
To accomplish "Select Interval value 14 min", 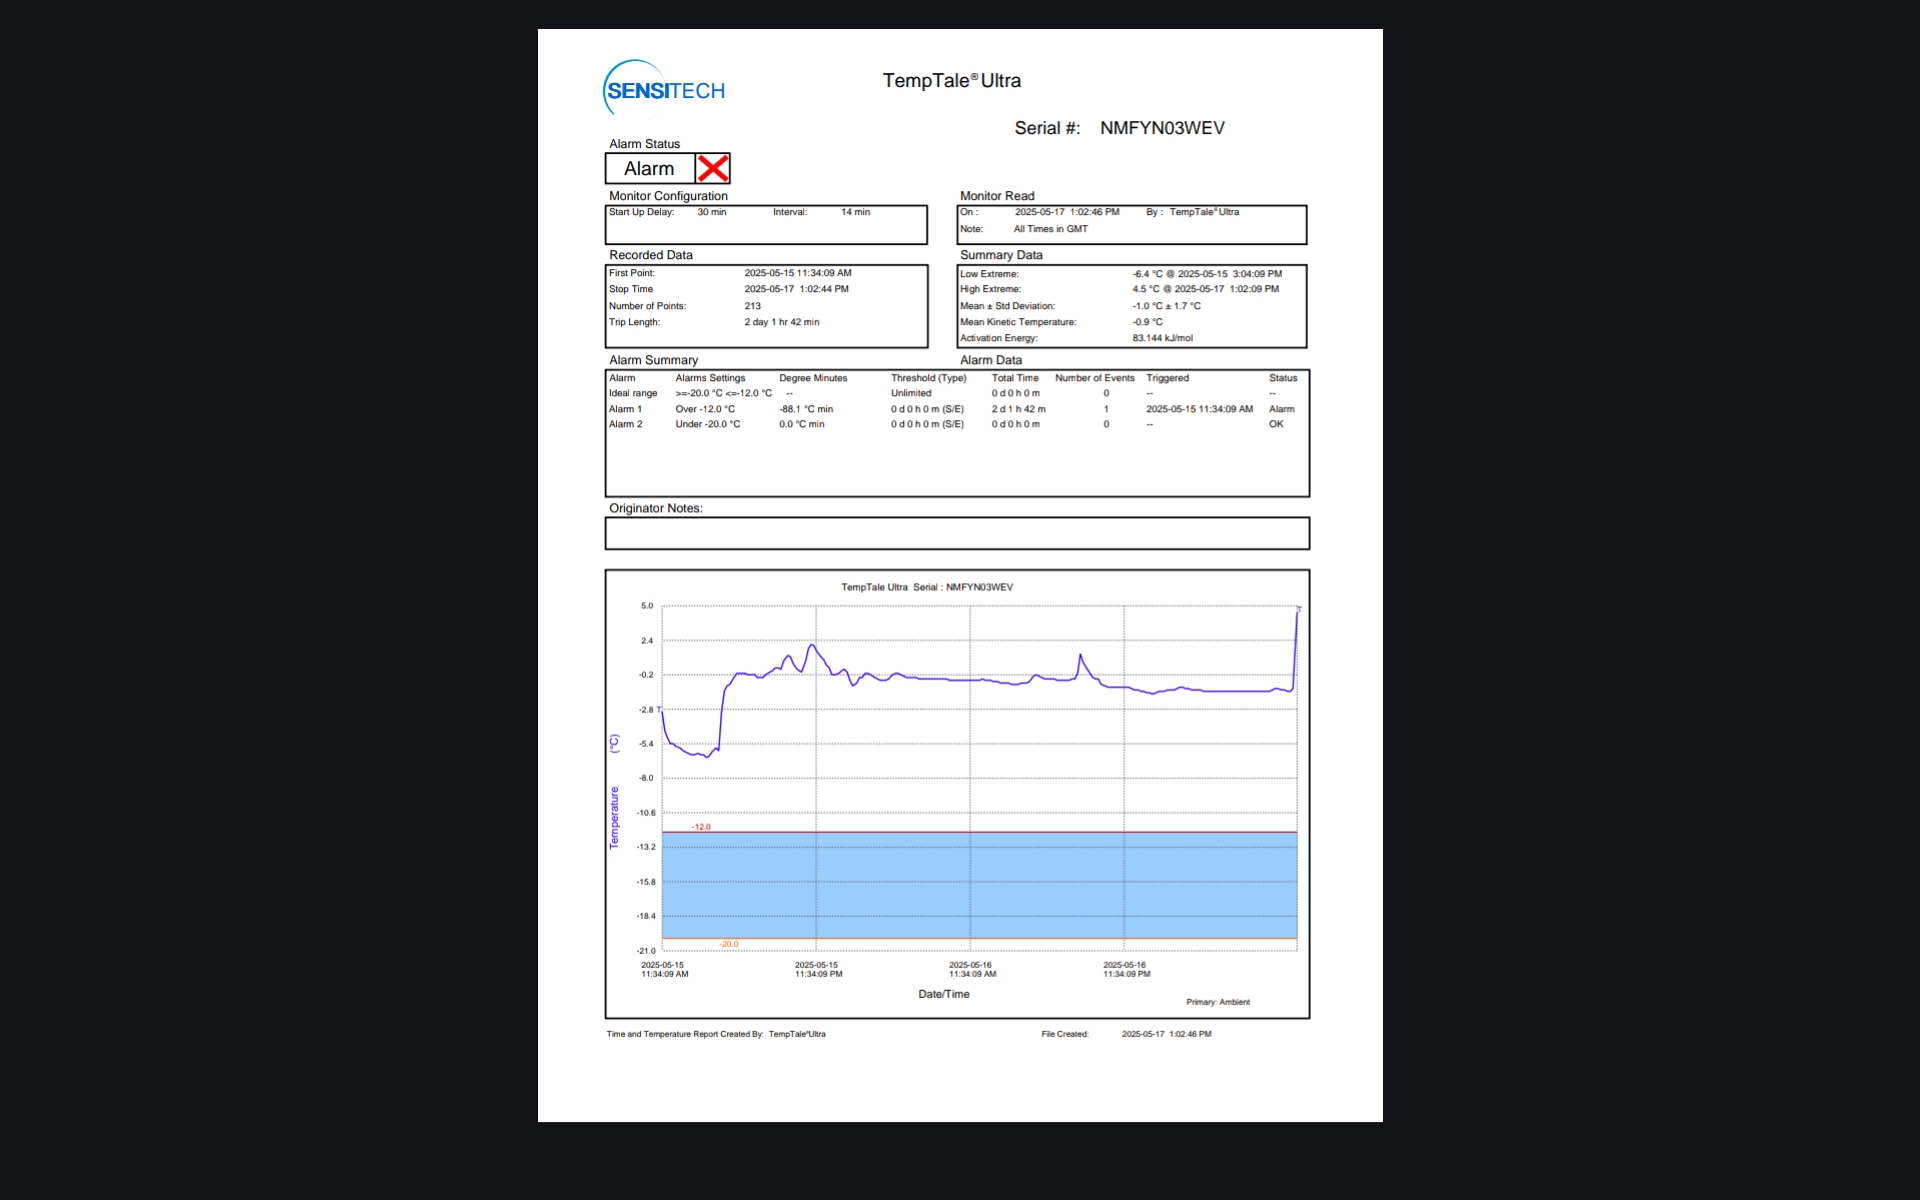I will point(855,212).
